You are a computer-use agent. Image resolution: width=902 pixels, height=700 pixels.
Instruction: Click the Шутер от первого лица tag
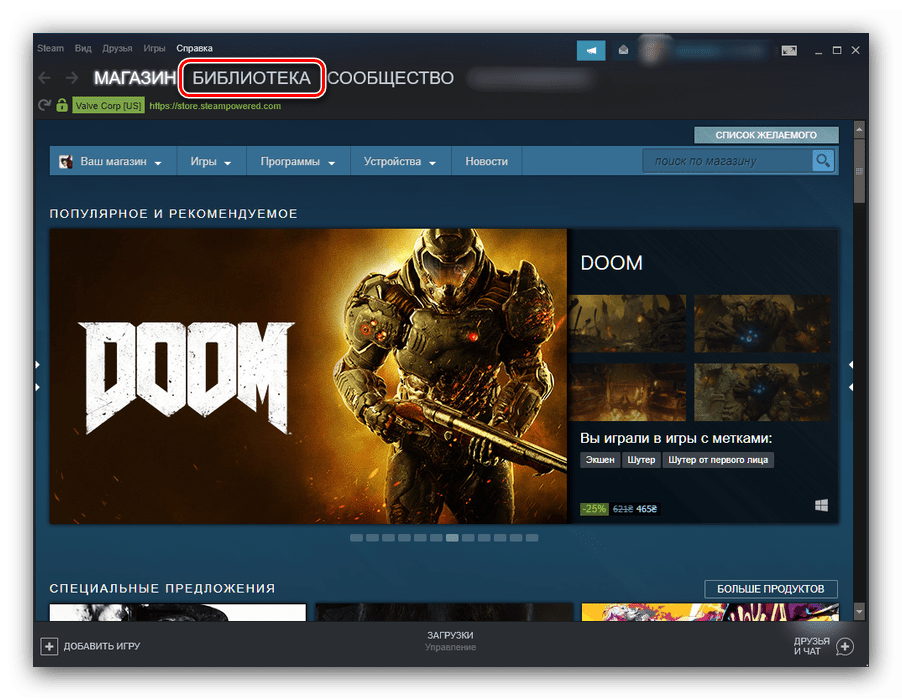(718, 460)
